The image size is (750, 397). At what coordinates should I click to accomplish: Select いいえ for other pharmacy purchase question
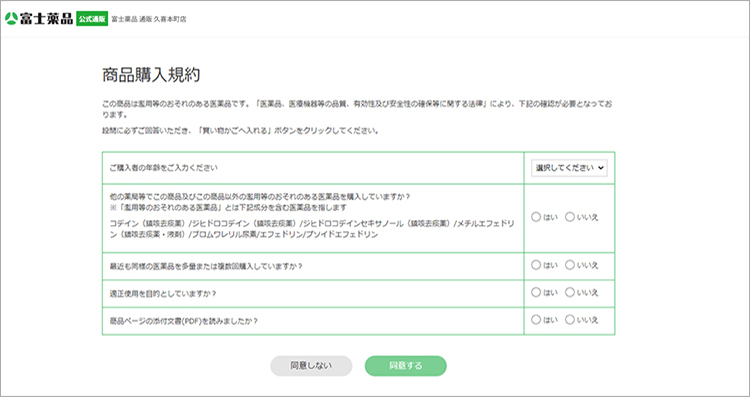click(x=570, y=217)
